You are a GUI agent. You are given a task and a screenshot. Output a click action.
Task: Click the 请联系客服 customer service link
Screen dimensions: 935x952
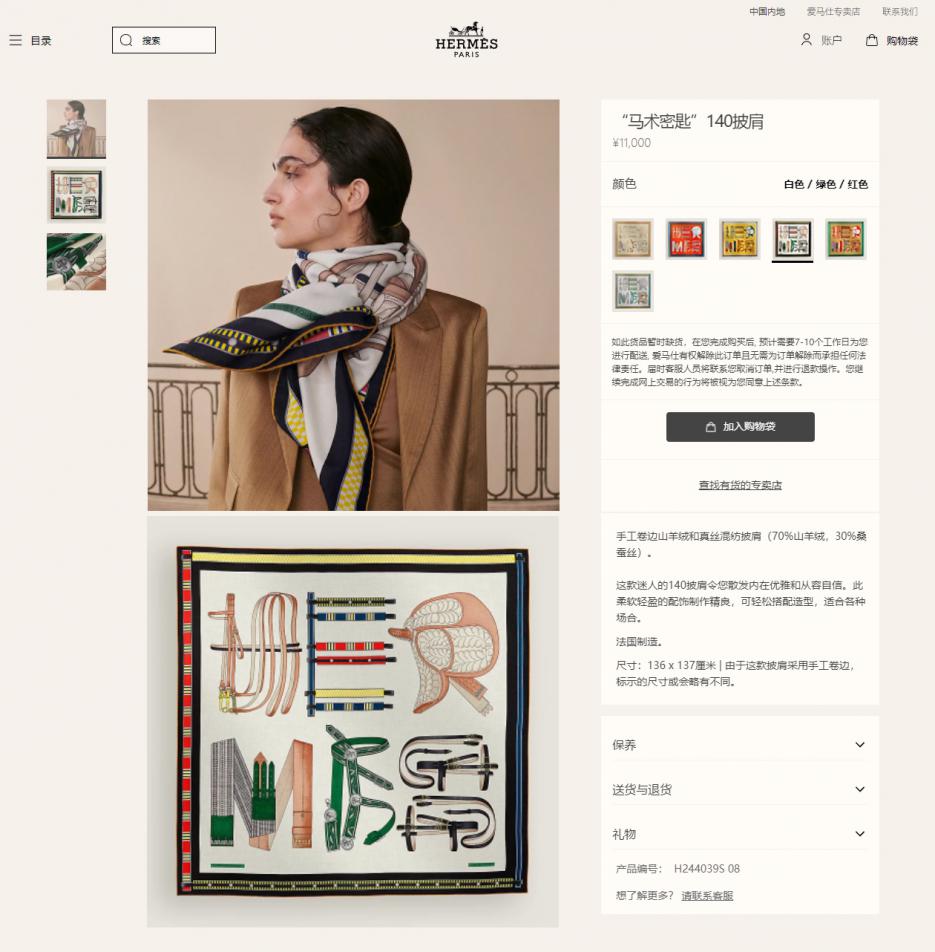(707, 896)
